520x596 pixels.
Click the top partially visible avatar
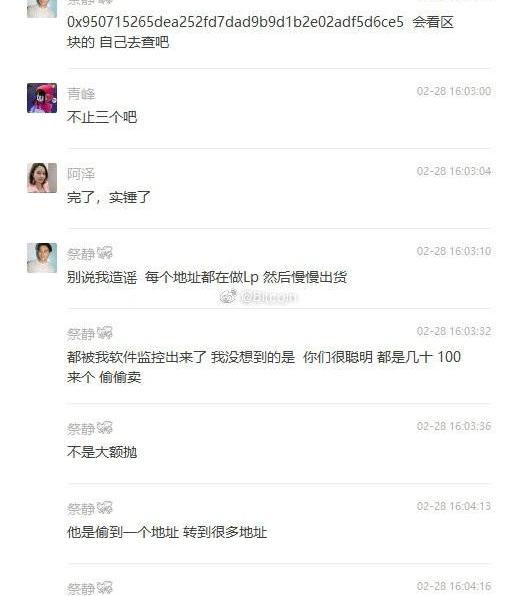pyautogui.click(x=42, y=8)
